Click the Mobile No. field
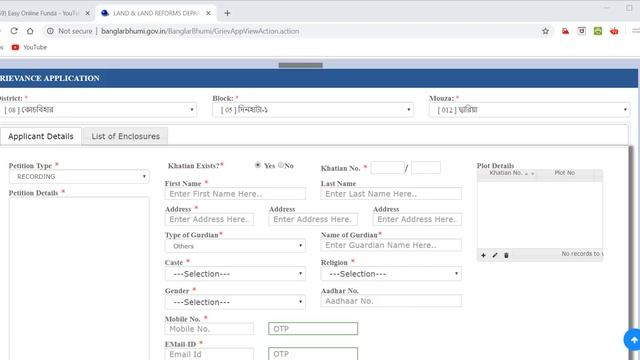This screenshot has width=640, height=360. click(209, 329)
